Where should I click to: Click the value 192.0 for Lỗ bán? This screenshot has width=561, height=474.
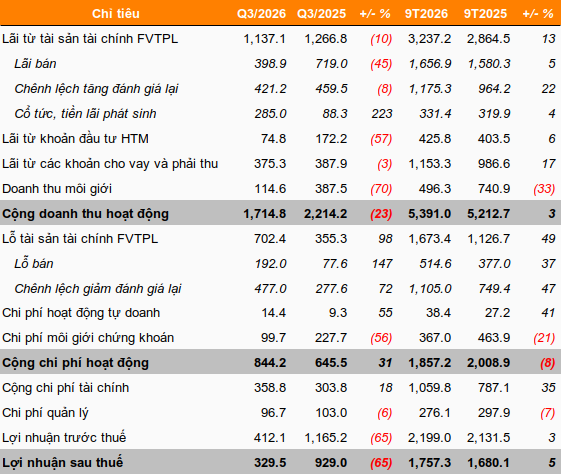[x=270, y=264]
